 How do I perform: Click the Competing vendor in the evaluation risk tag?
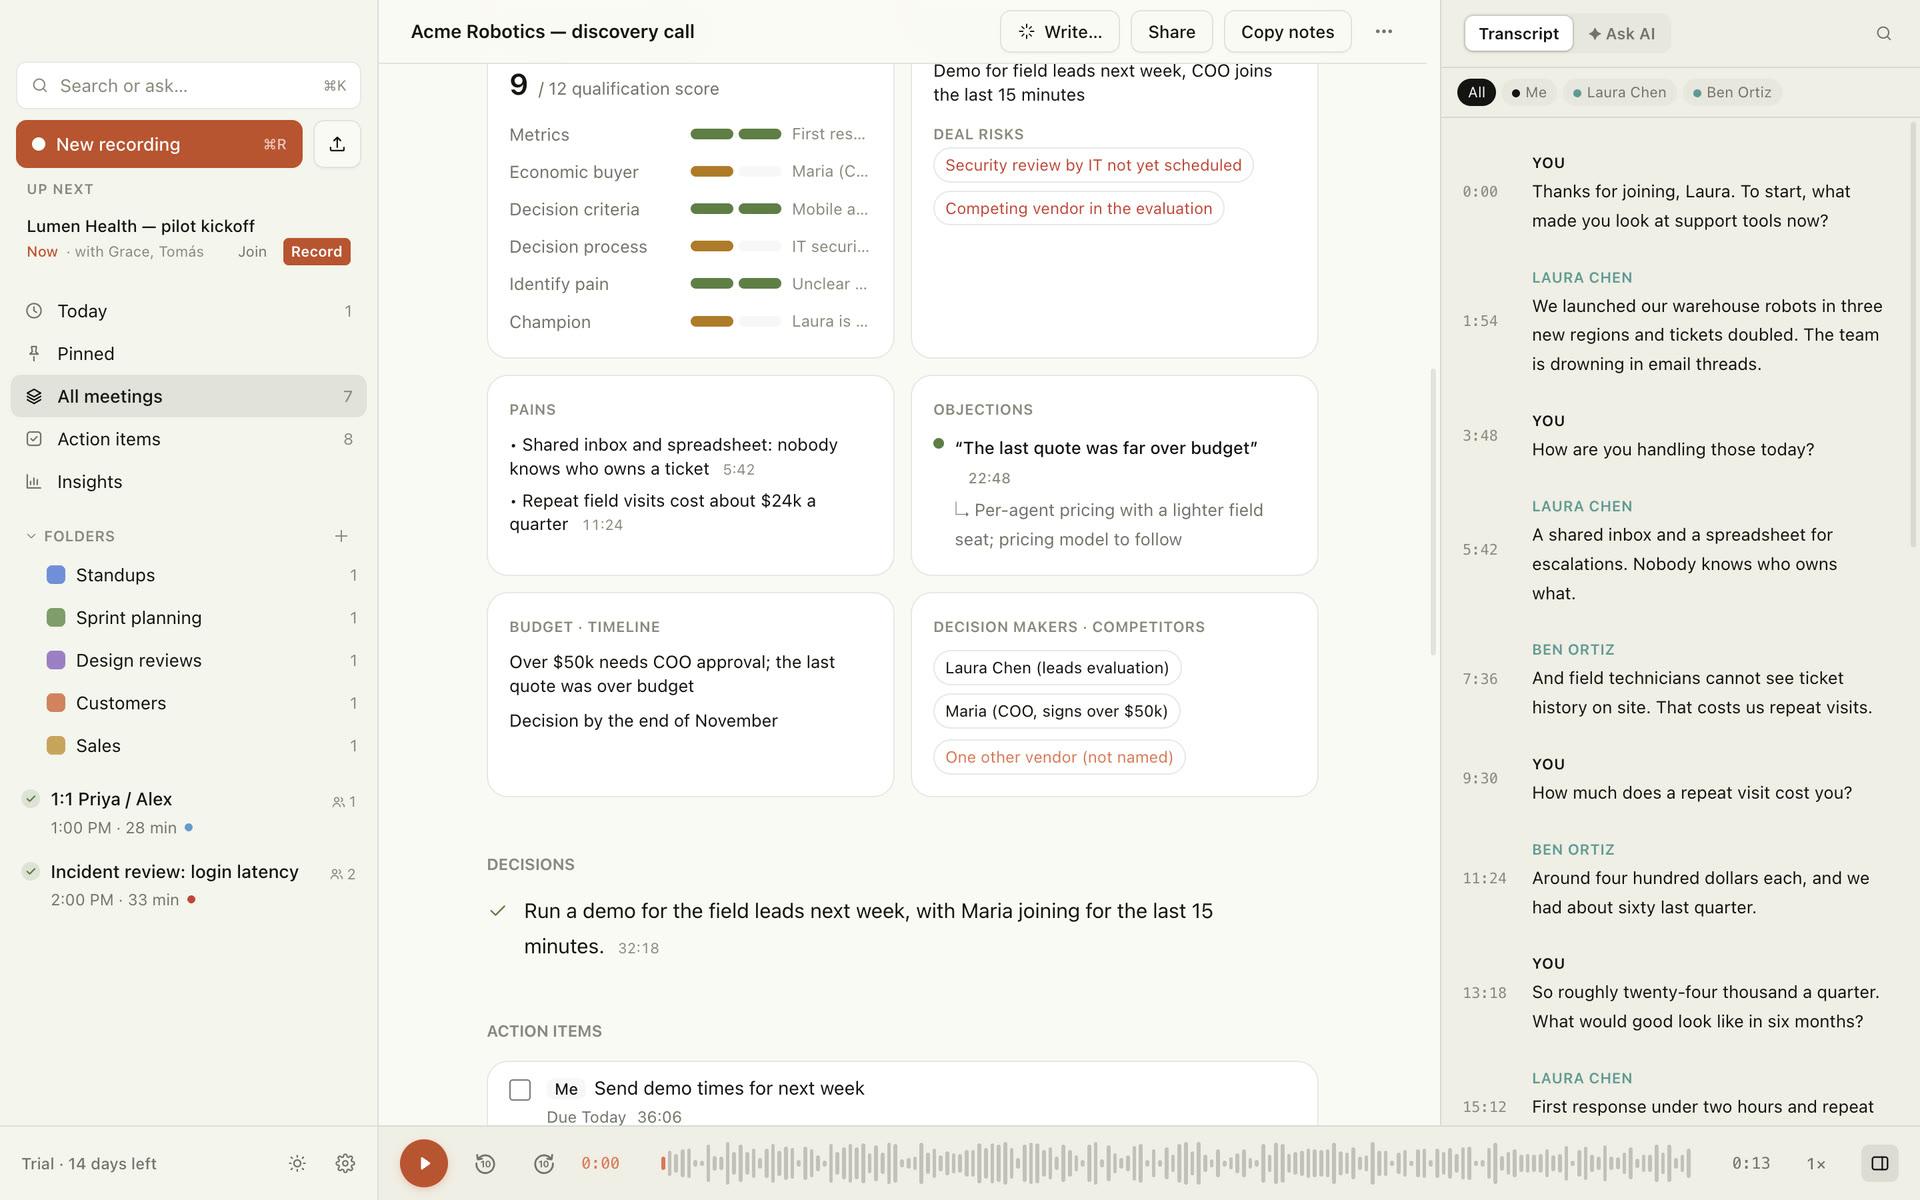point(1079,208)
